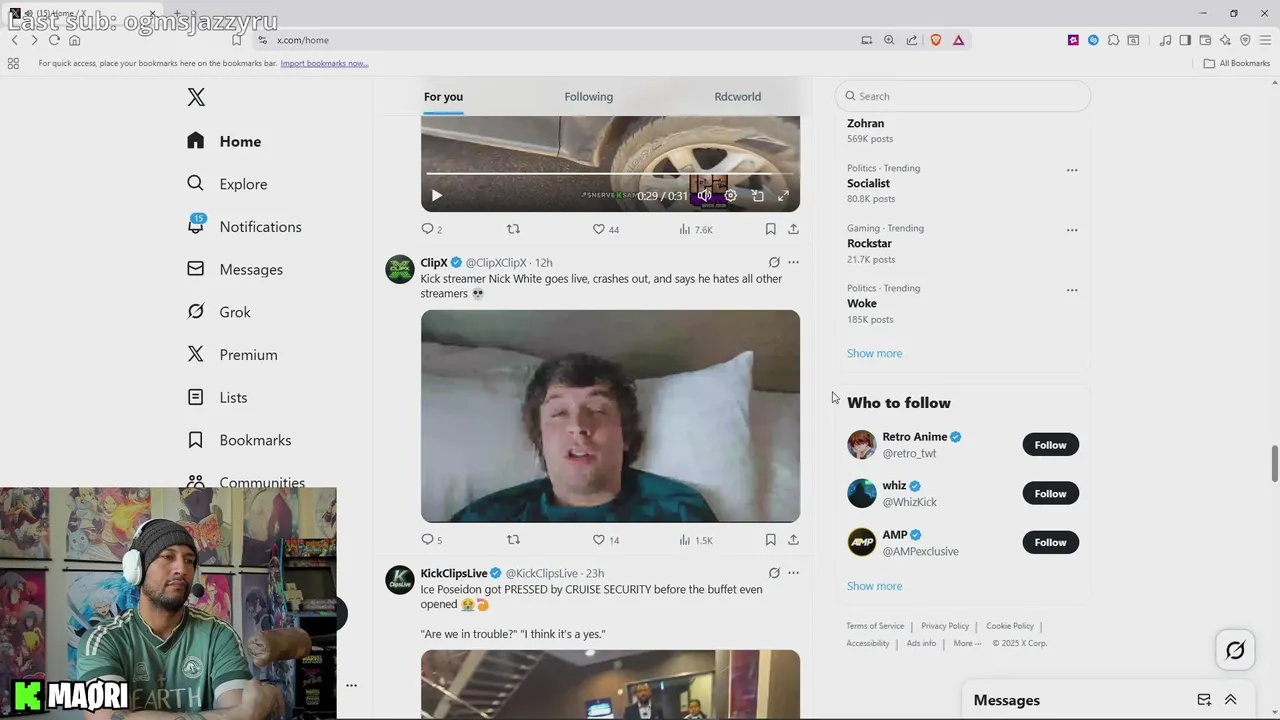Open Explore in the sidebar
The width and height of the screenshot is (1280, 720).
tap(227, 184)
